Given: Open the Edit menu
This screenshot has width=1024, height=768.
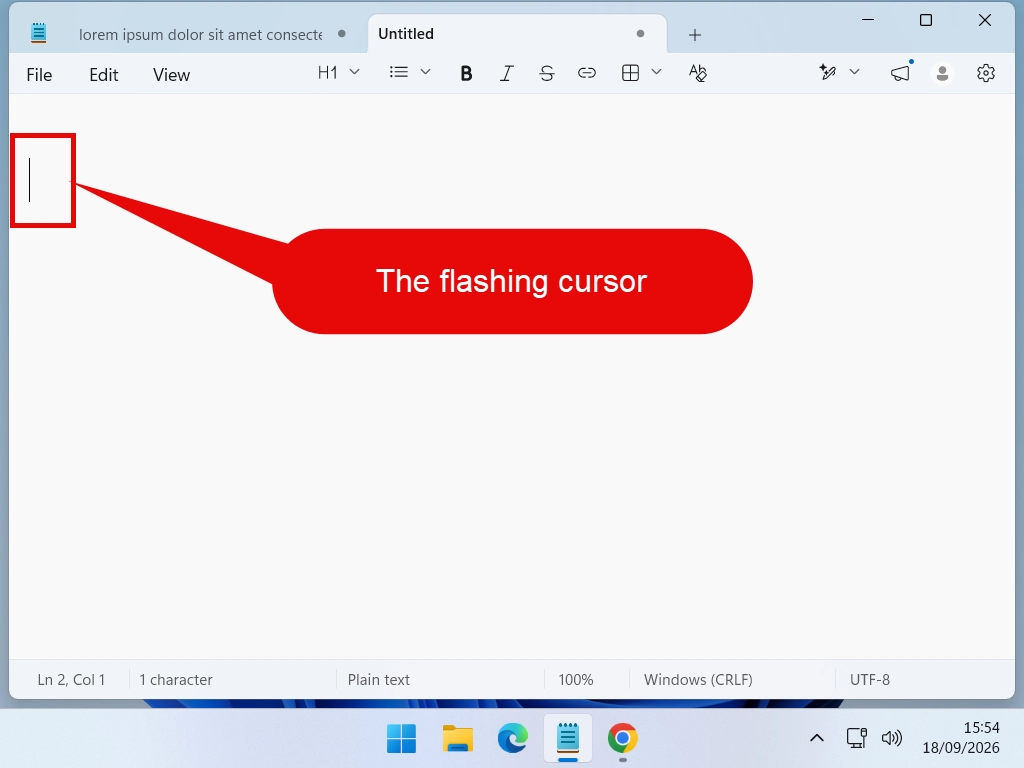Looking at the screenshot, I should (x=104, y=74).
